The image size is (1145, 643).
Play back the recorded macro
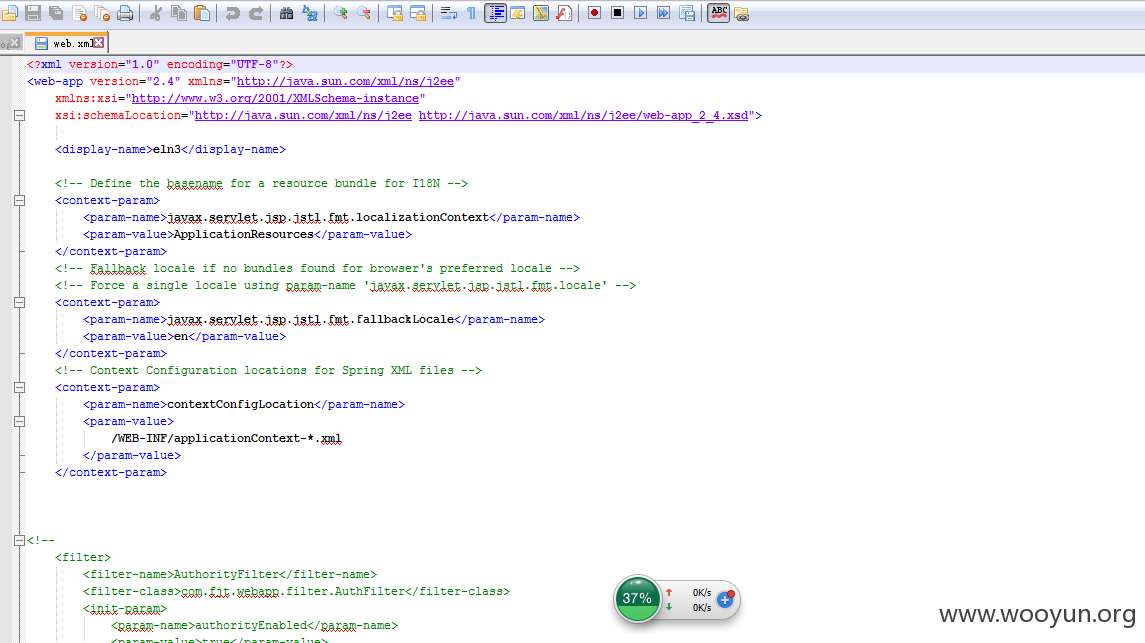coord(640,13)
